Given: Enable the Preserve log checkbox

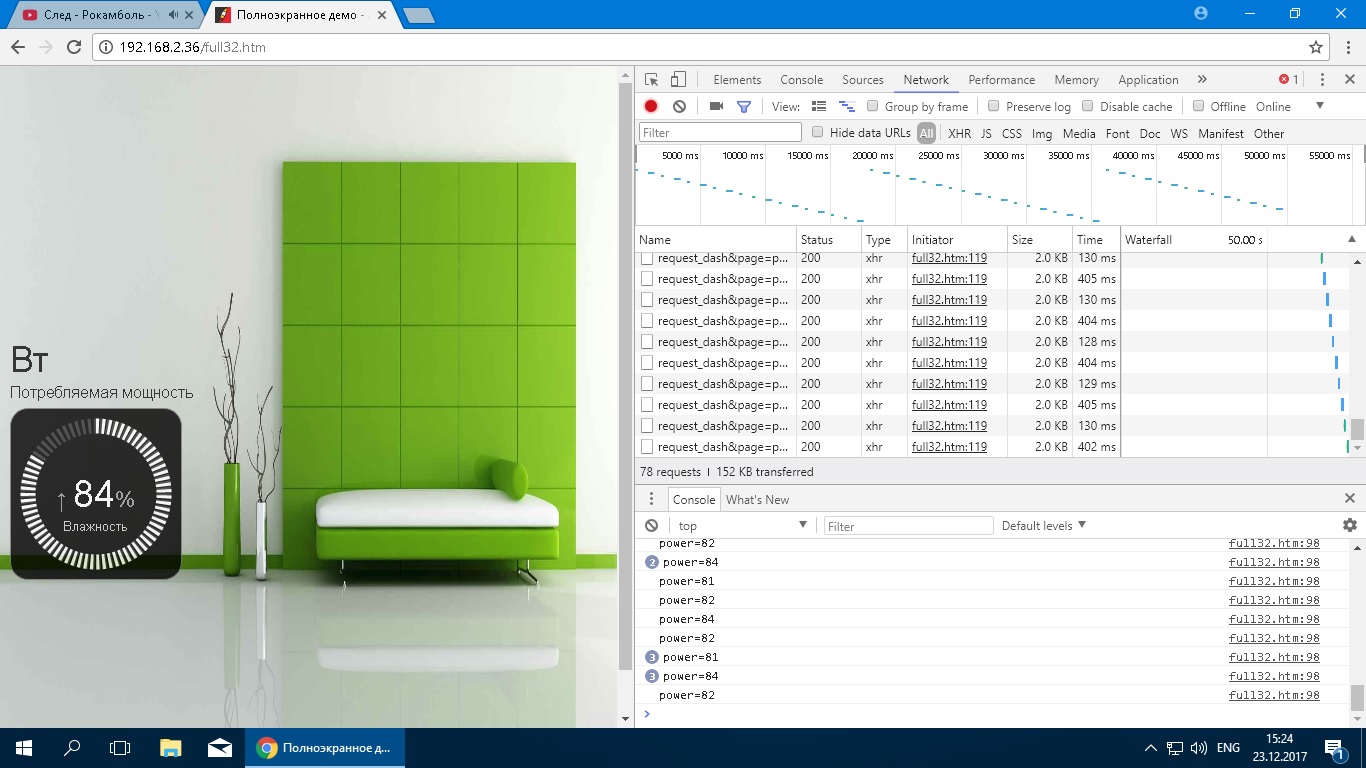Looking at the screenshot, I should (993, 106).
